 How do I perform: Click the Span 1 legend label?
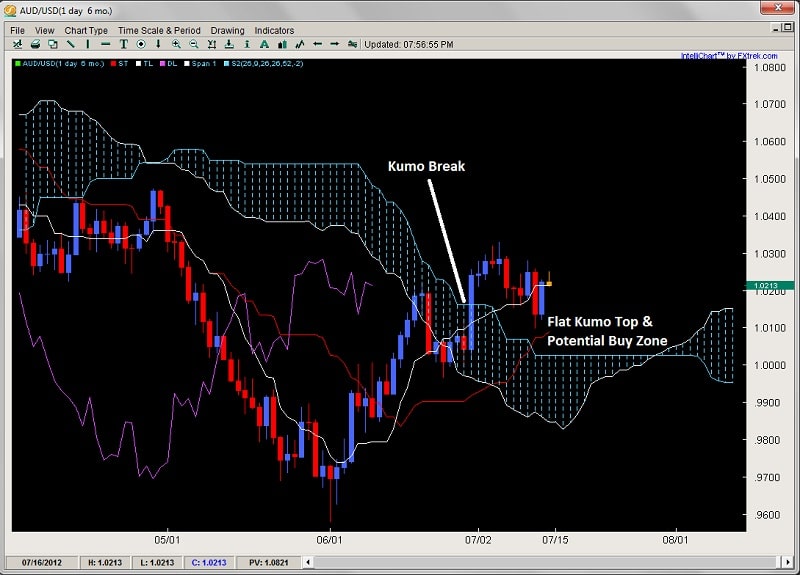[x=204, y=64]
